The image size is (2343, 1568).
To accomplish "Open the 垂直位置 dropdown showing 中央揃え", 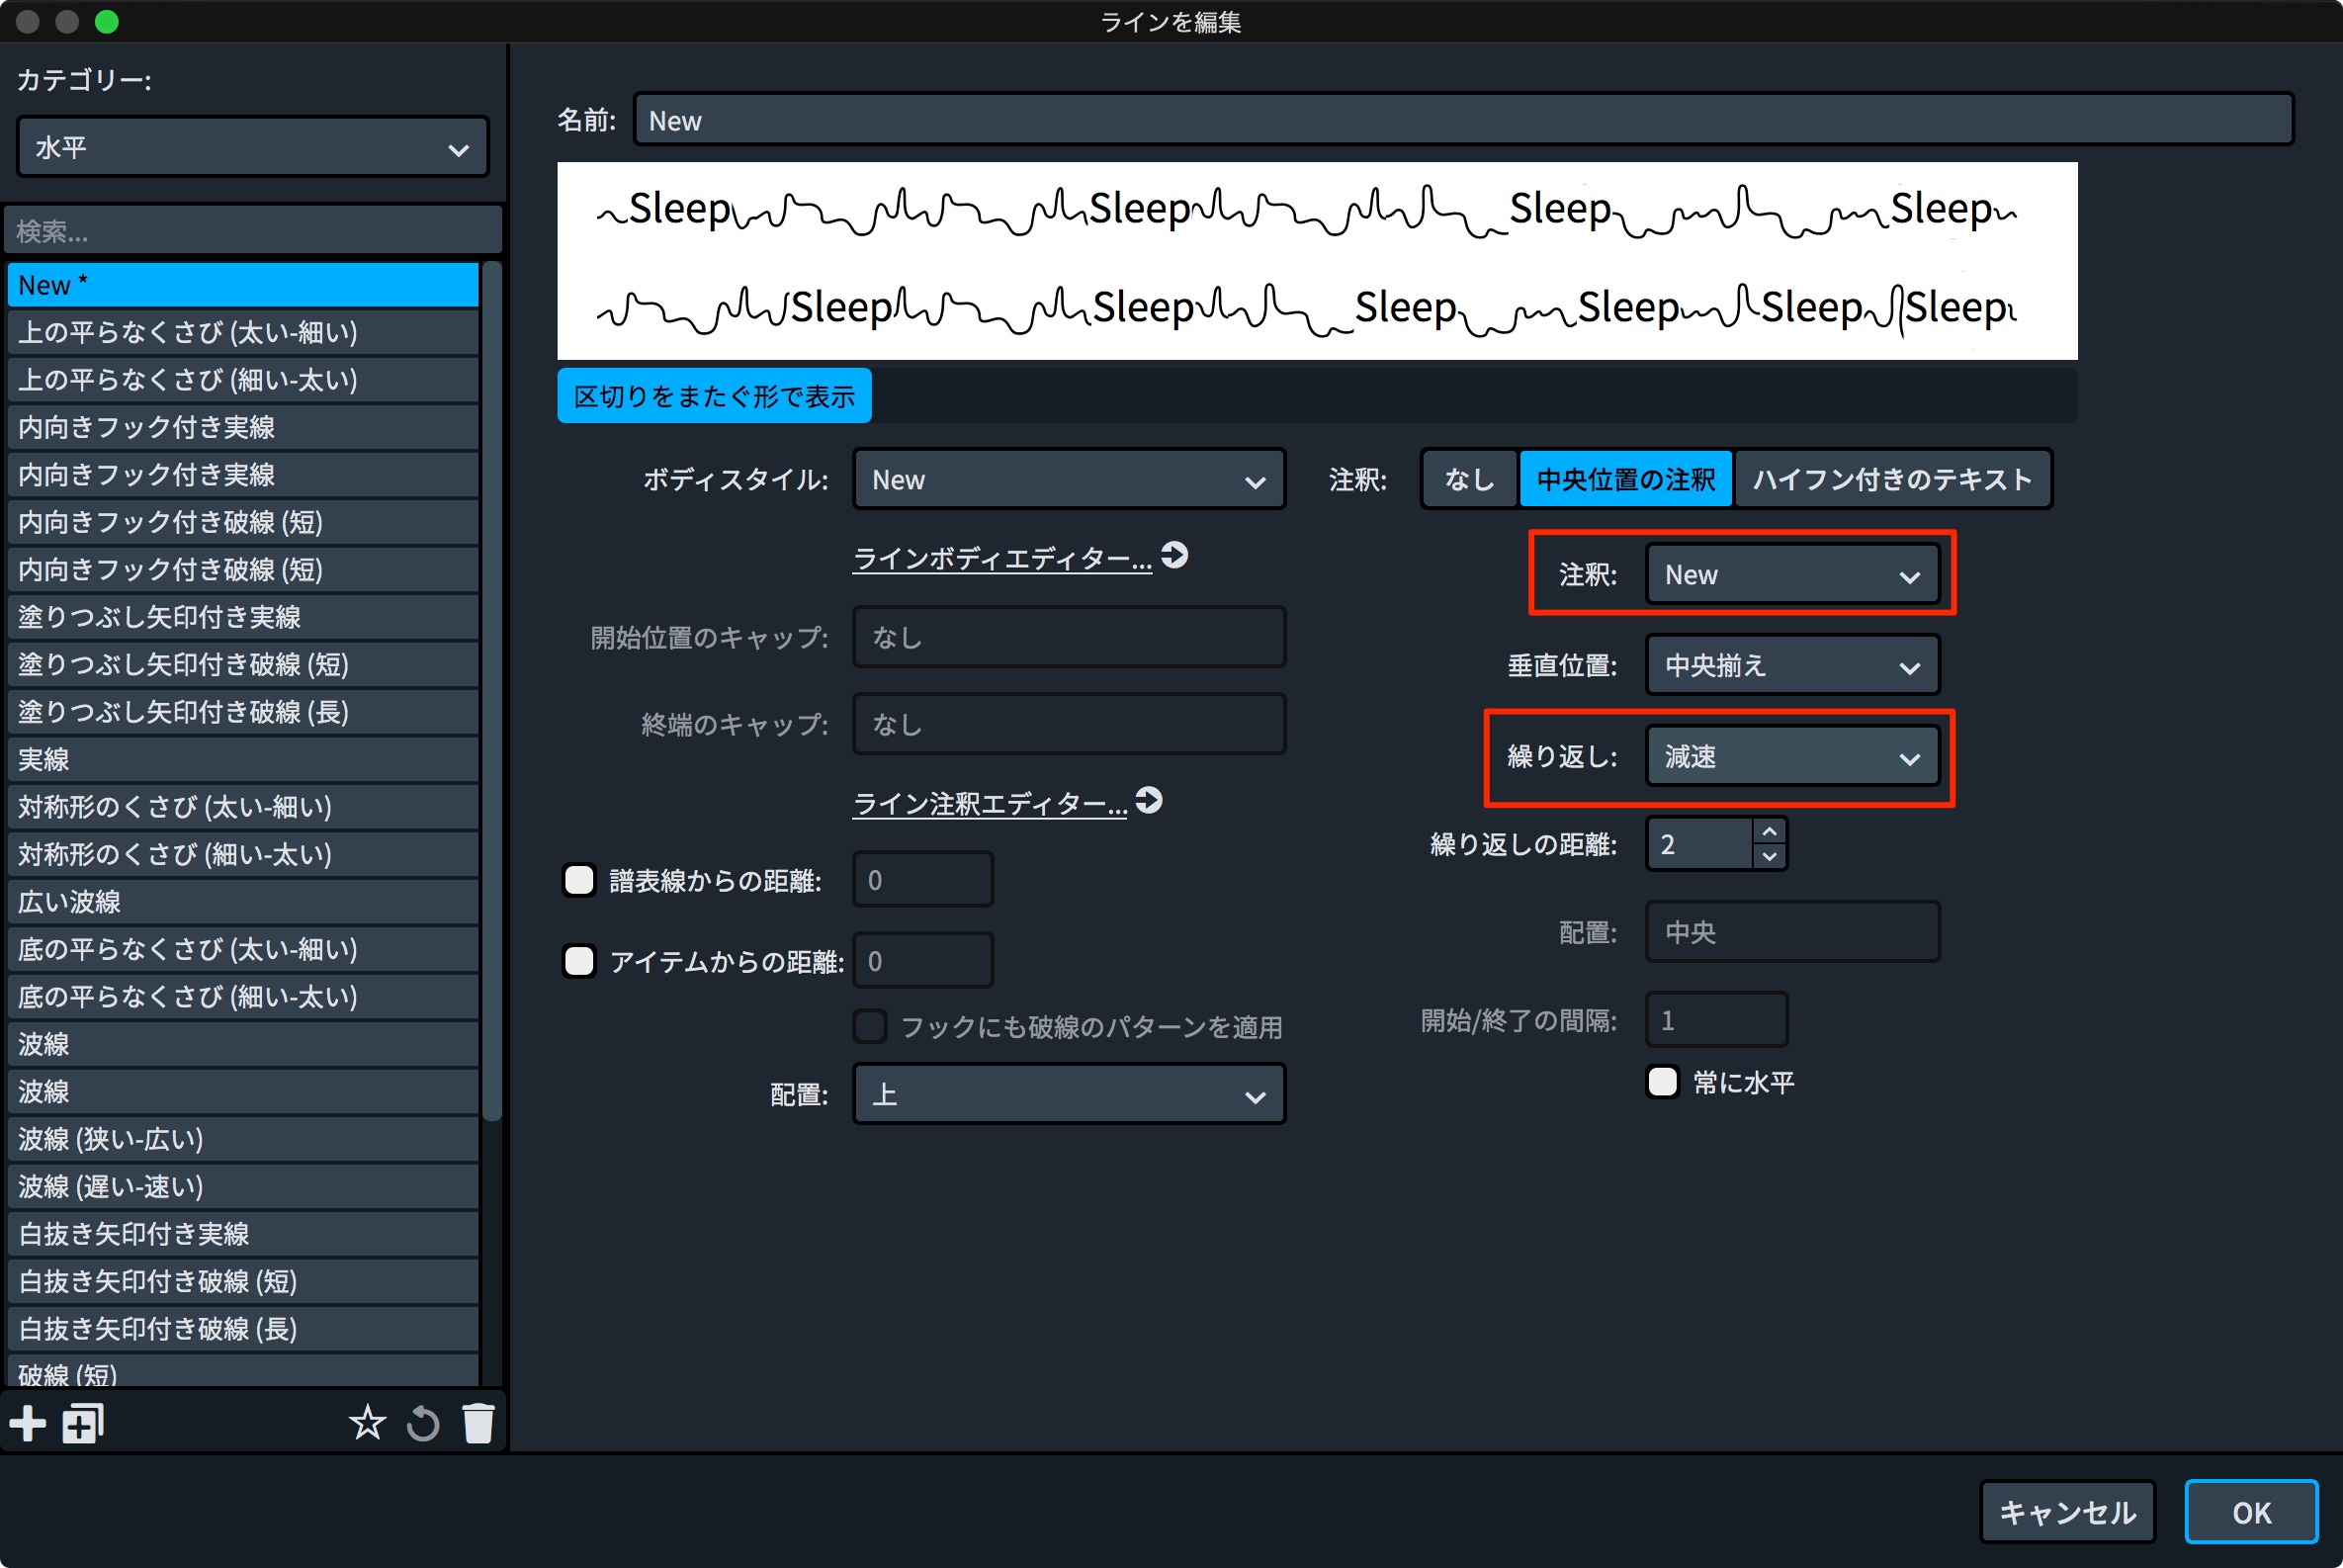I will (x=1792, y=666).
